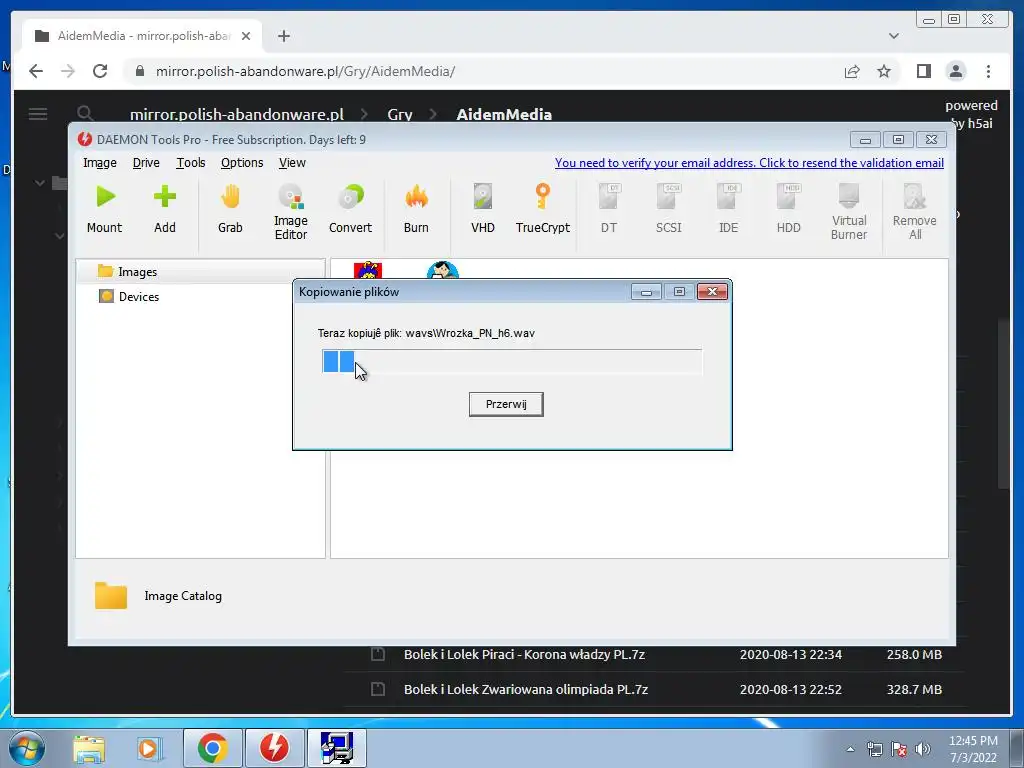Screen dimensions: 1024x768
Task: Open the Image Editor tool
Action: tap(291, 212)
